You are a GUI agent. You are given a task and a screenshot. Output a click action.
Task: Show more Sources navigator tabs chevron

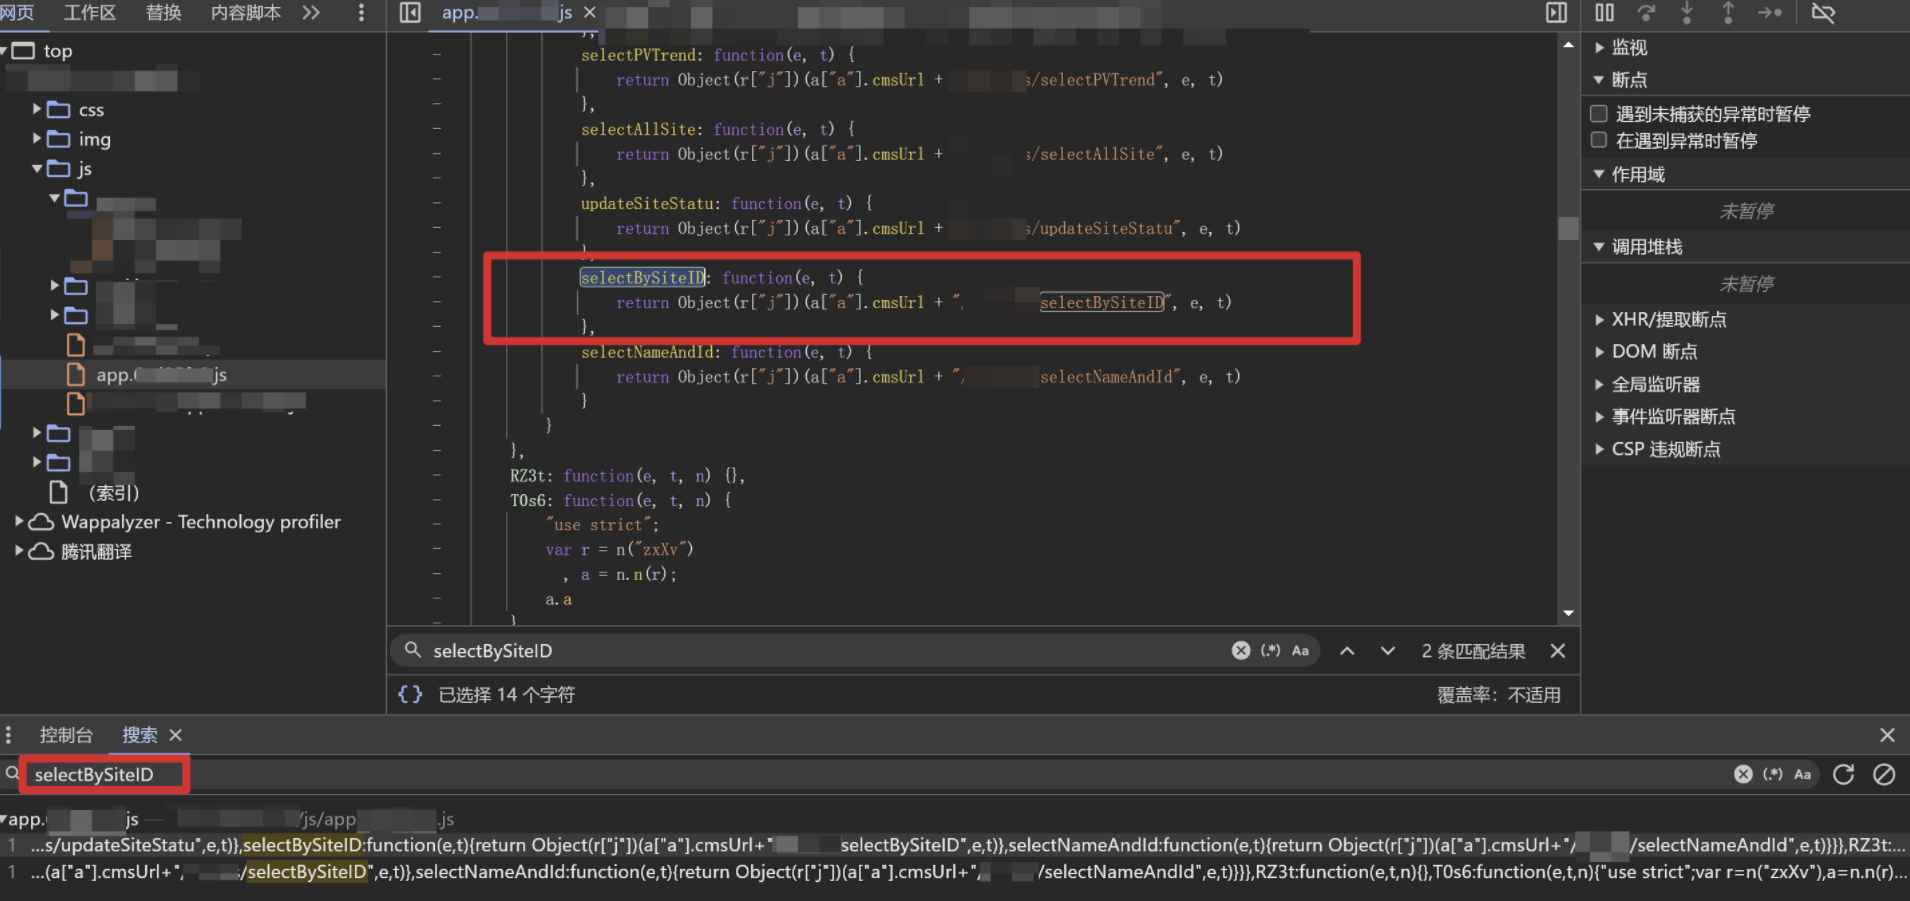(x=311, y=13)
